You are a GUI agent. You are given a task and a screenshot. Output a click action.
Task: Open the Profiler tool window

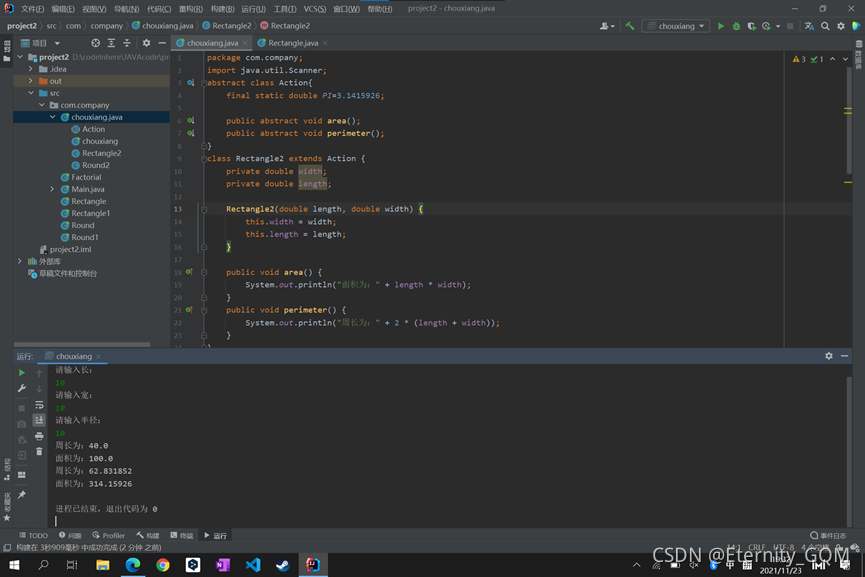pyautogui.click(x=109, y=536)
